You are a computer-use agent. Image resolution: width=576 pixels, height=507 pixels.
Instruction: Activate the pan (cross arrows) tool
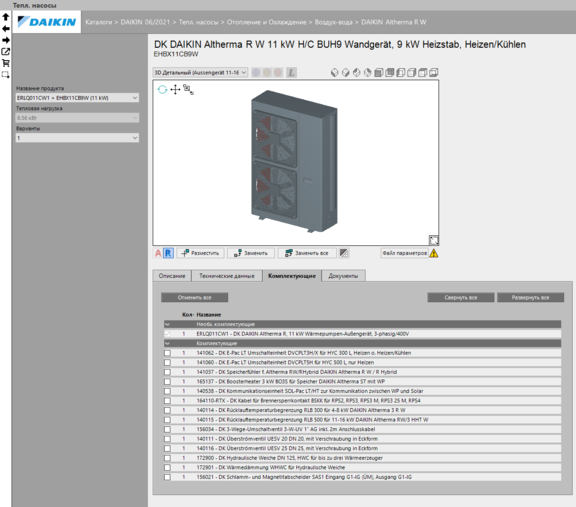[x=175, y=89]
